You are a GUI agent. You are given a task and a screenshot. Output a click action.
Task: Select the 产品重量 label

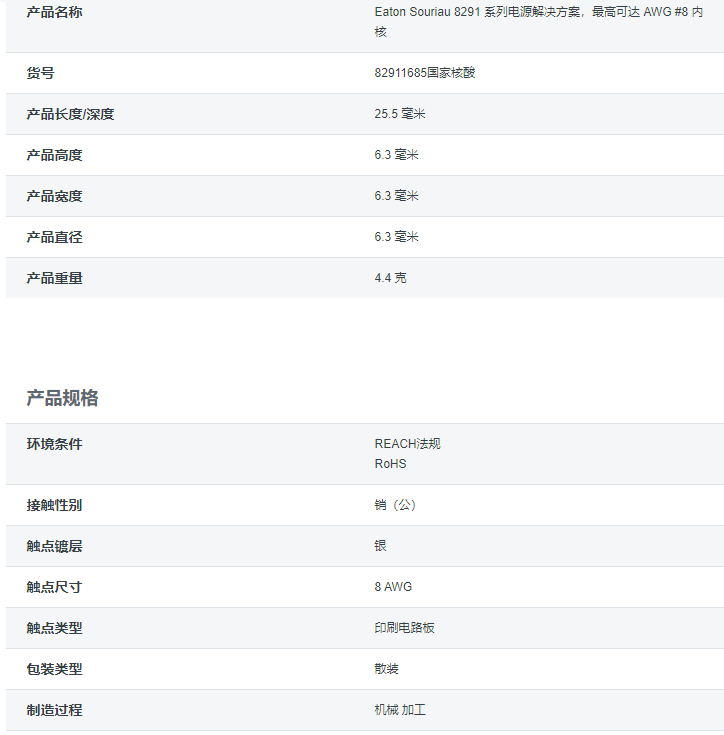[54, 278]
